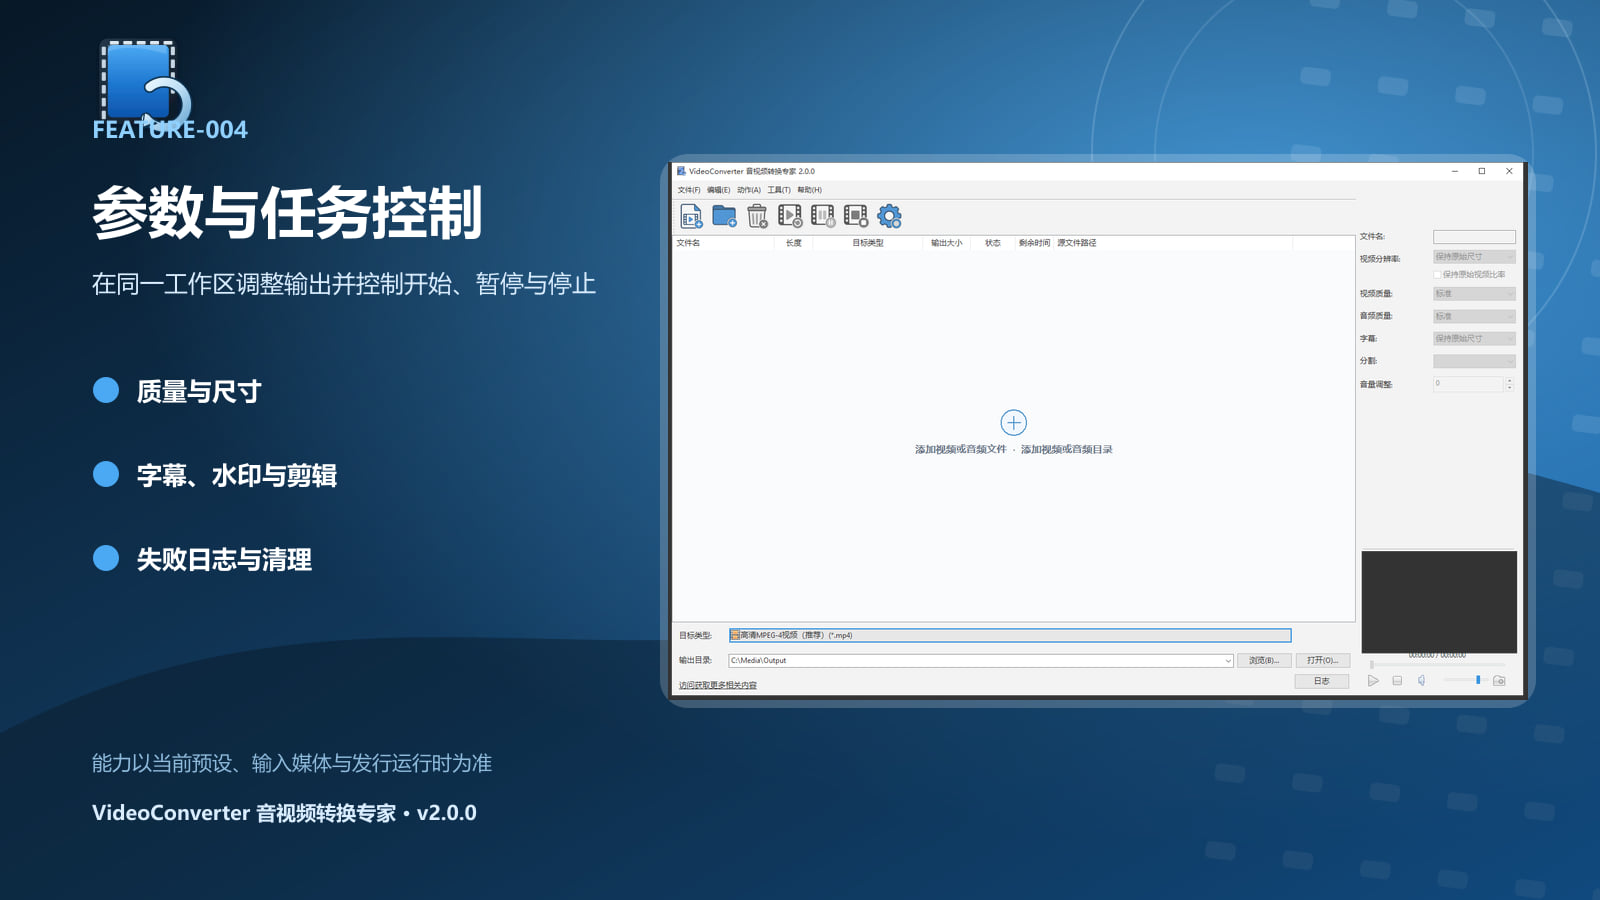Open the 工具(T) menu
This screenshot has height=900, width=1600.
(x=779, y=190)
